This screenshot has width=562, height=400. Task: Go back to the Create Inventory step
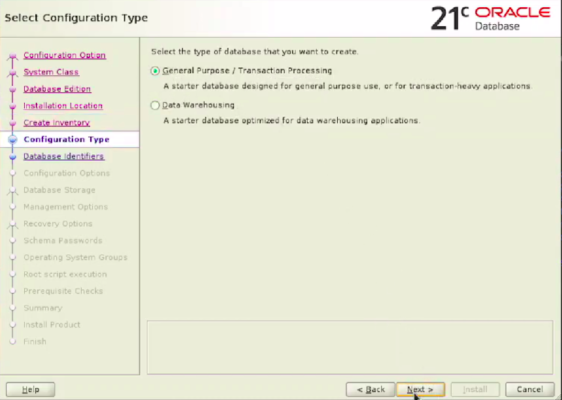pos(57,123)
